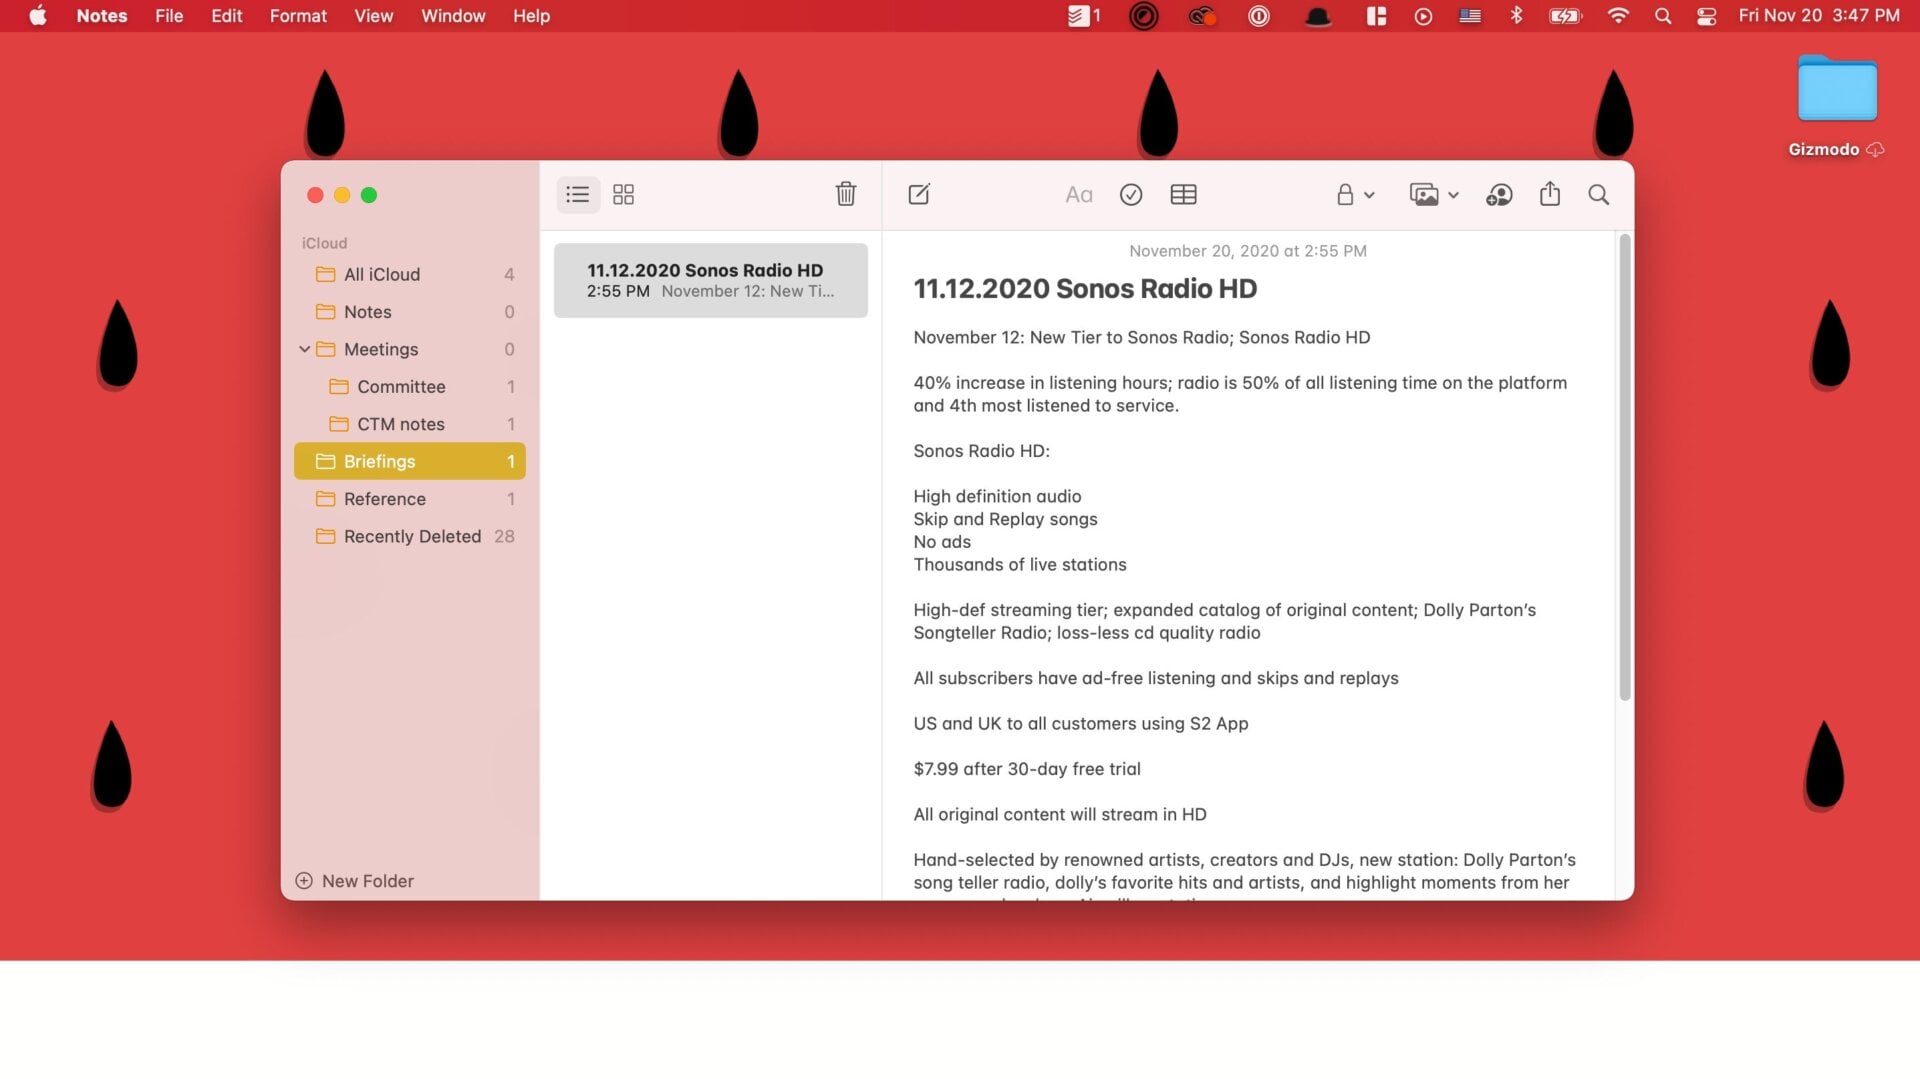
Task: Open the Window menu
Action: [x=452, y=16]
